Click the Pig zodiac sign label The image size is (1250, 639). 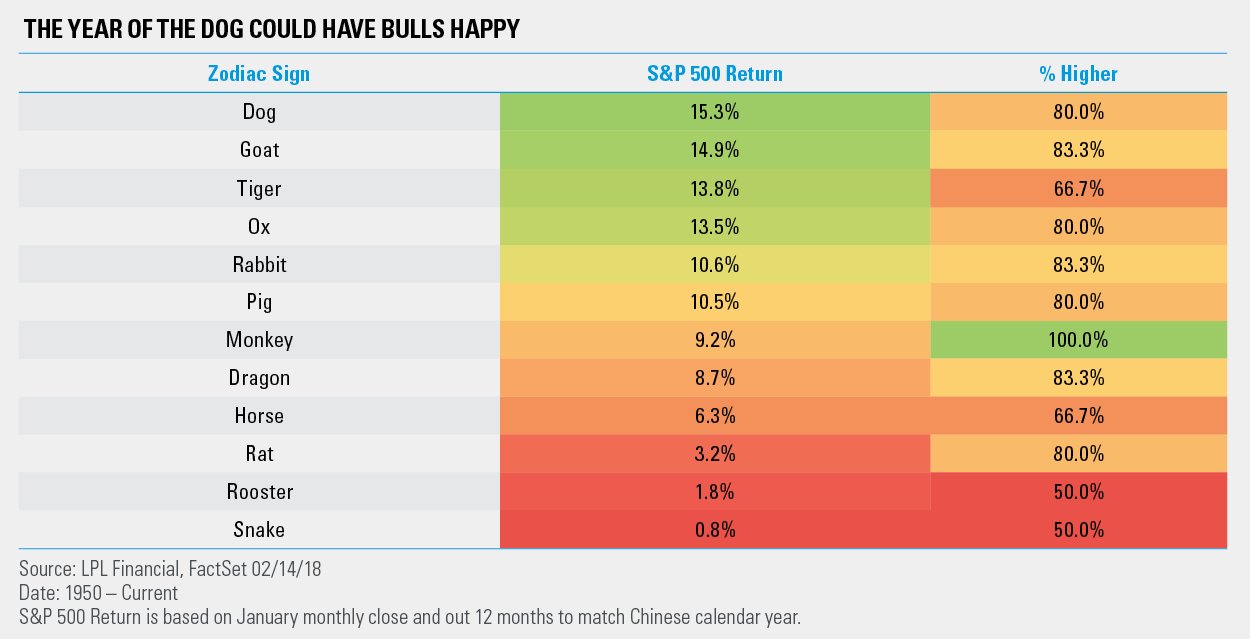point(259,302)
